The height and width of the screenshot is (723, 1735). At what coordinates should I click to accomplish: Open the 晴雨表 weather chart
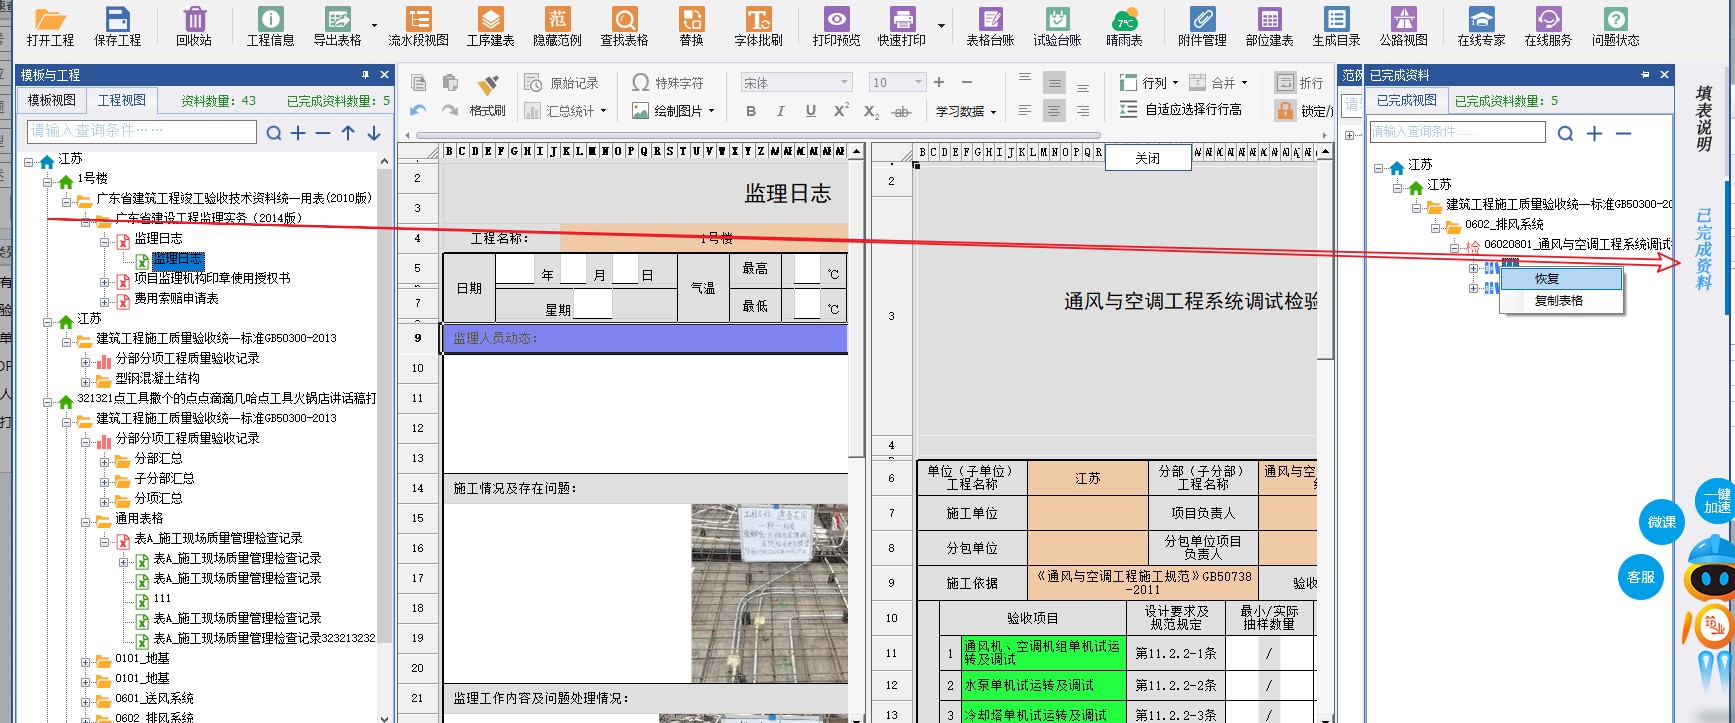pos(1124,27)
